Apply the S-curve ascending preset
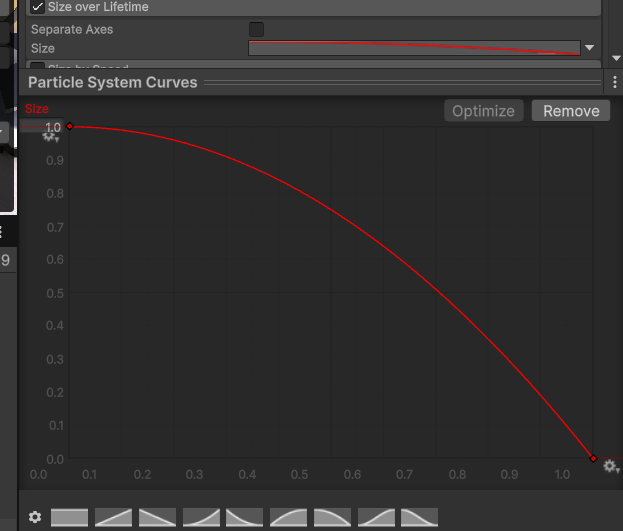The width and height of the screenshot is (623, 531). click(x=376, y=517)
